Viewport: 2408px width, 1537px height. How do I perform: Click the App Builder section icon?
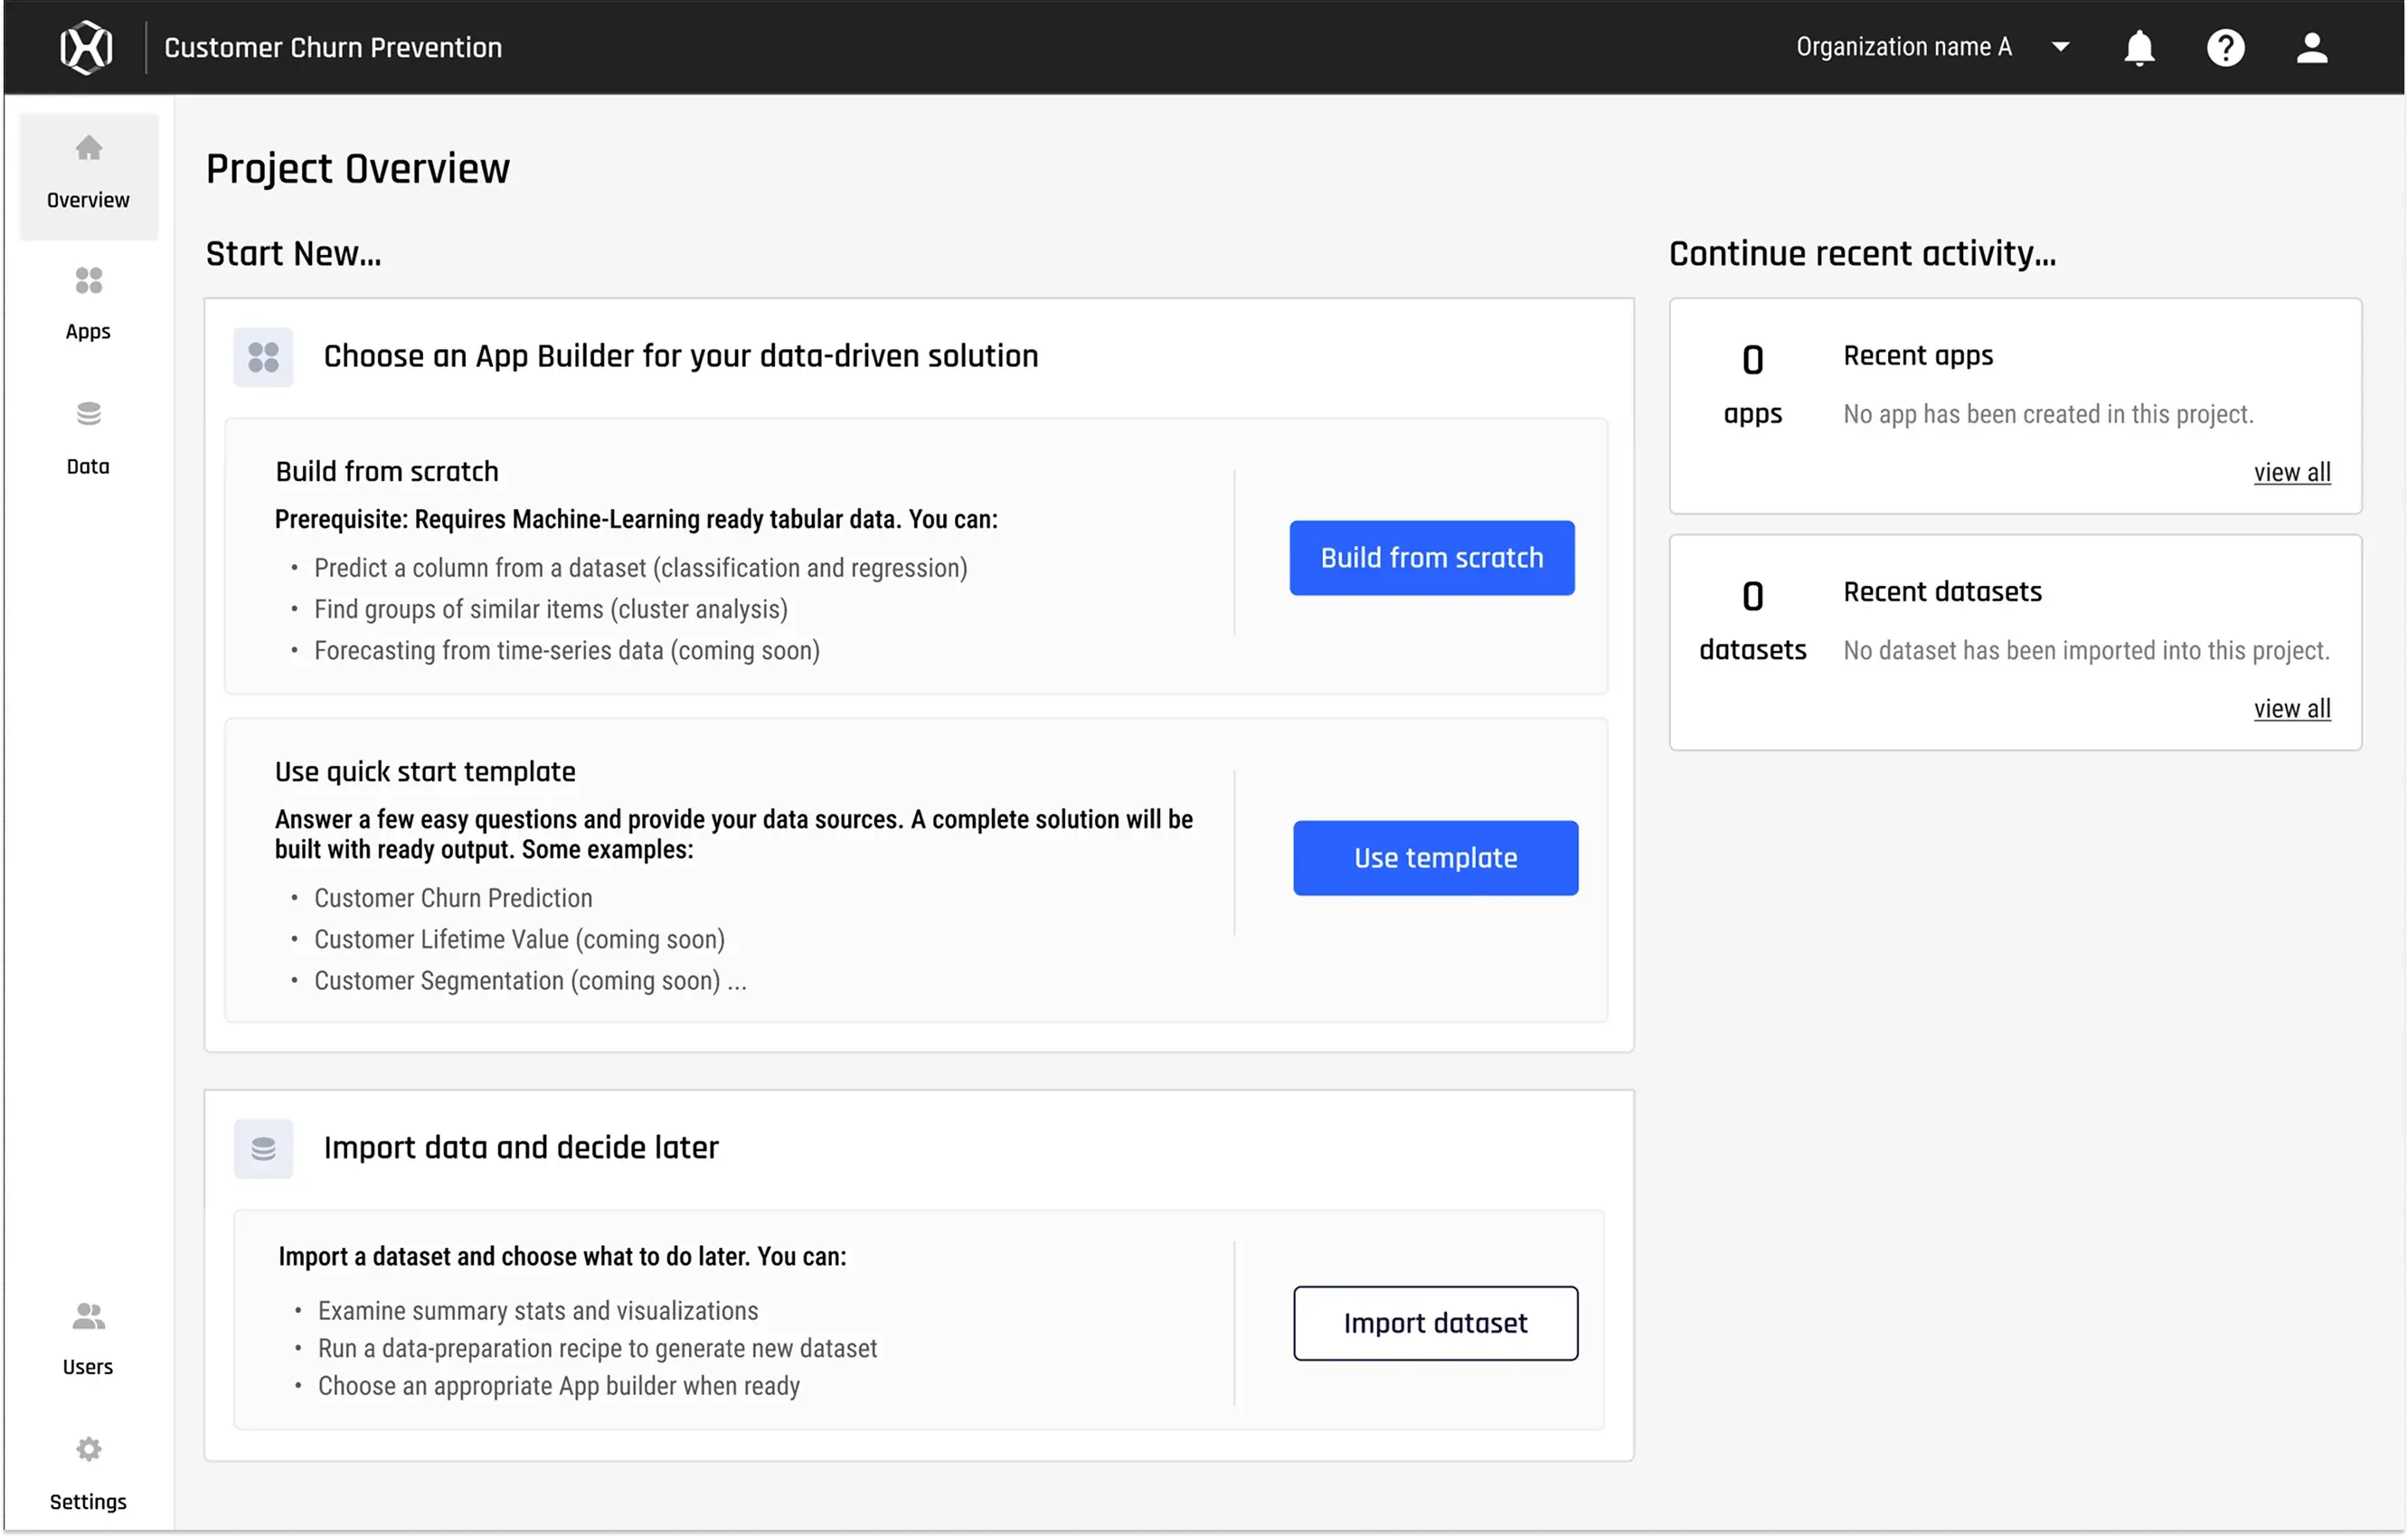[263, 357]
